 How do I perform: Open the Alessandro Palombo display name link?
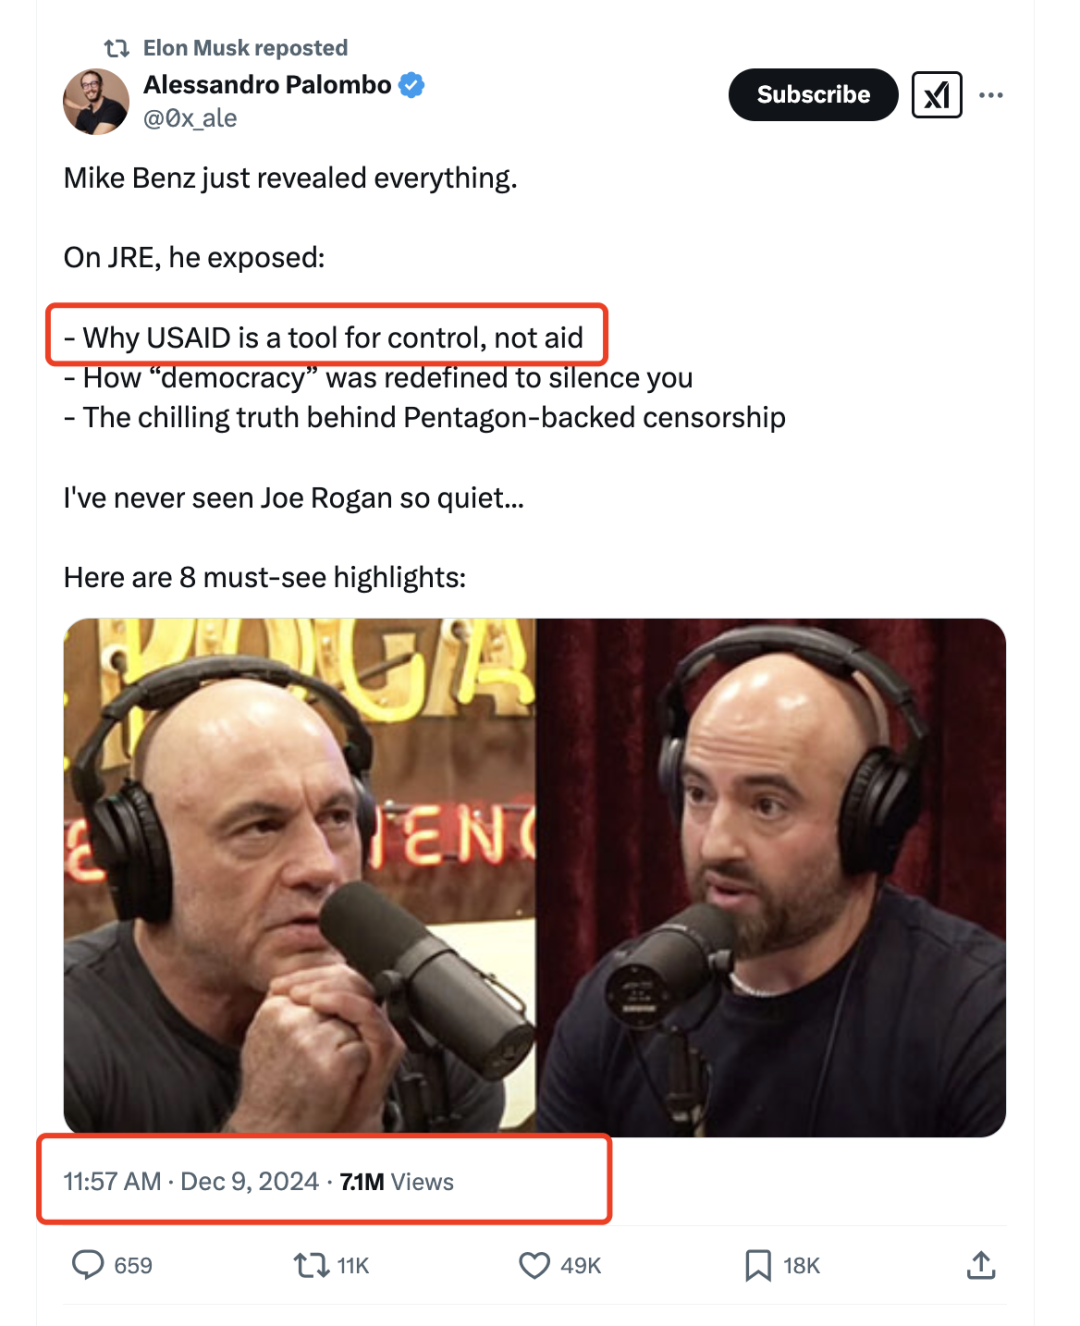(267, 85)
